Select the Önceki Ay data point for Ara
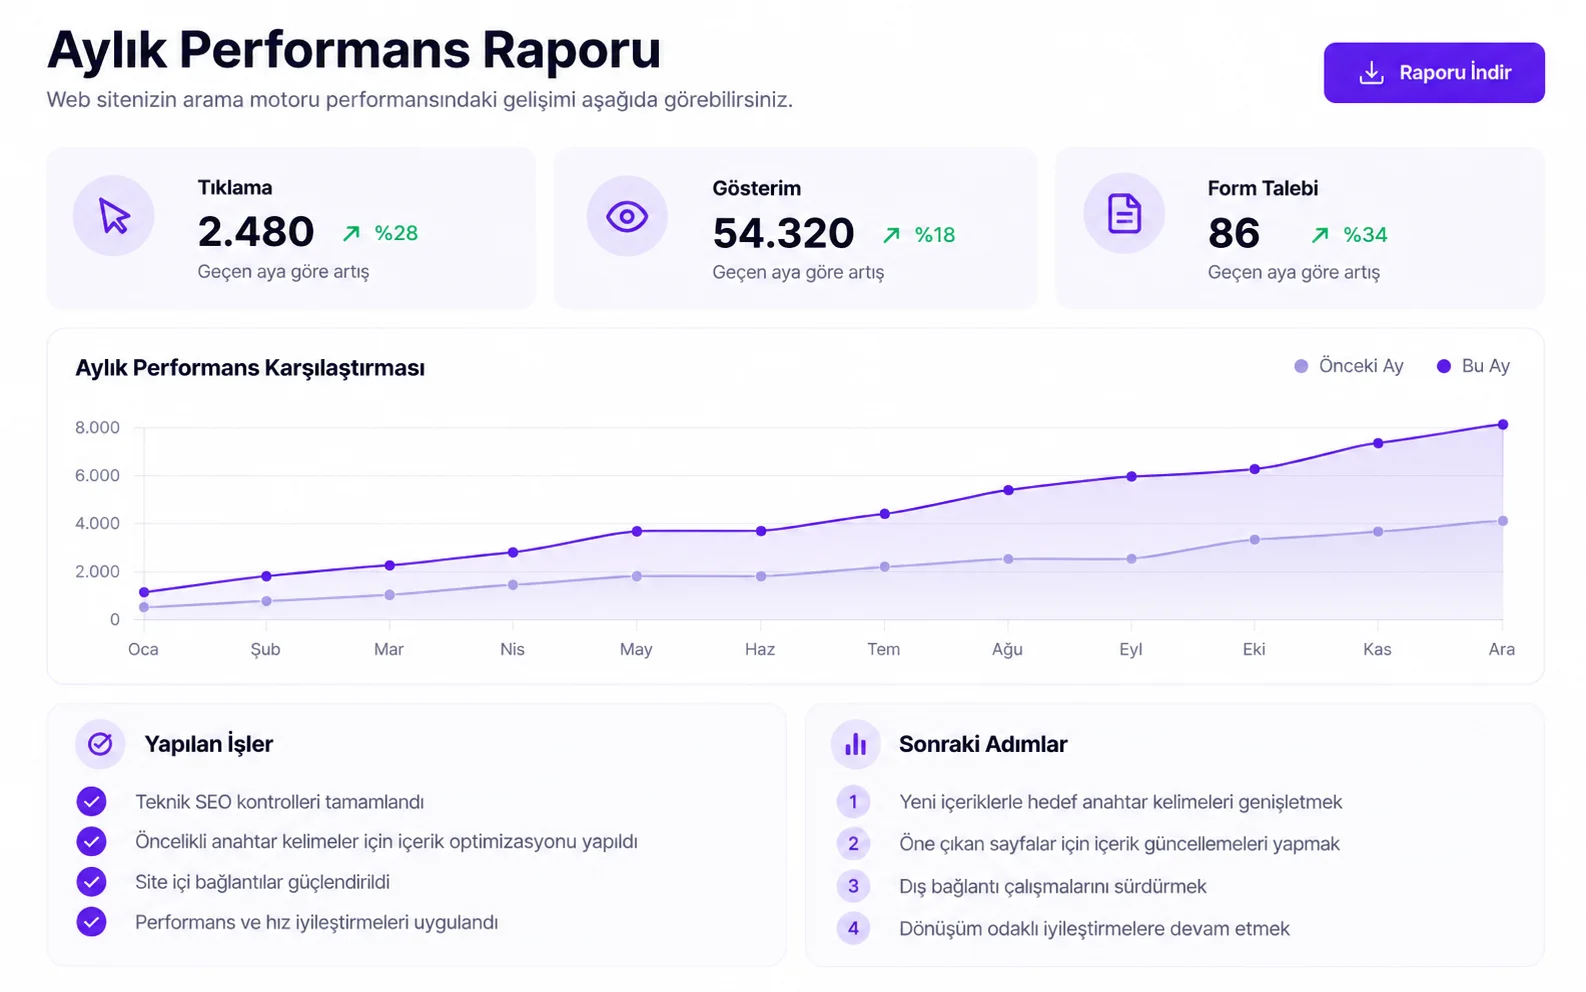Screen dimensions: 1586x992 tap(1502, 521)
